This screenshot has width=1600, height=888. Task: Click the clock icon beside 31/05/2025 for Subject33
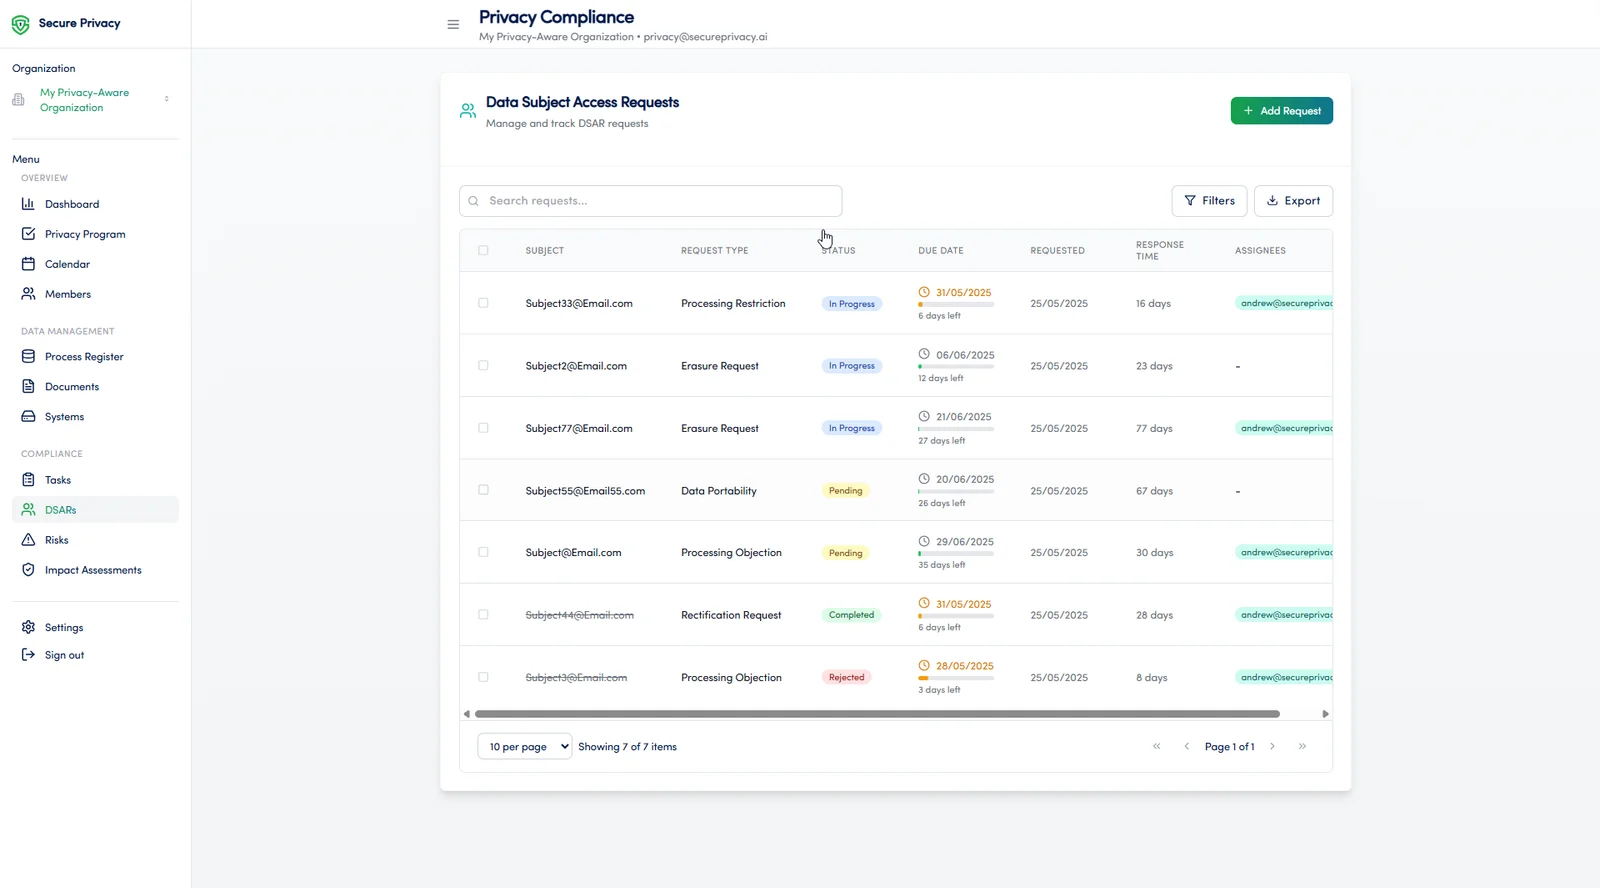(x=924, y=292)
